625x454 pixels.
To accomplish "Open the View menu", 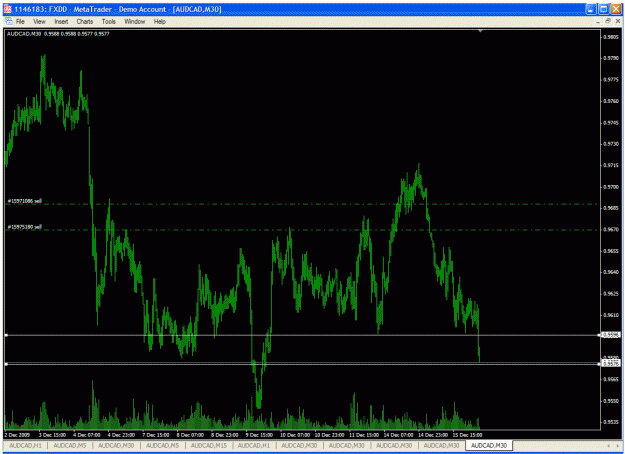I will 39,22.
